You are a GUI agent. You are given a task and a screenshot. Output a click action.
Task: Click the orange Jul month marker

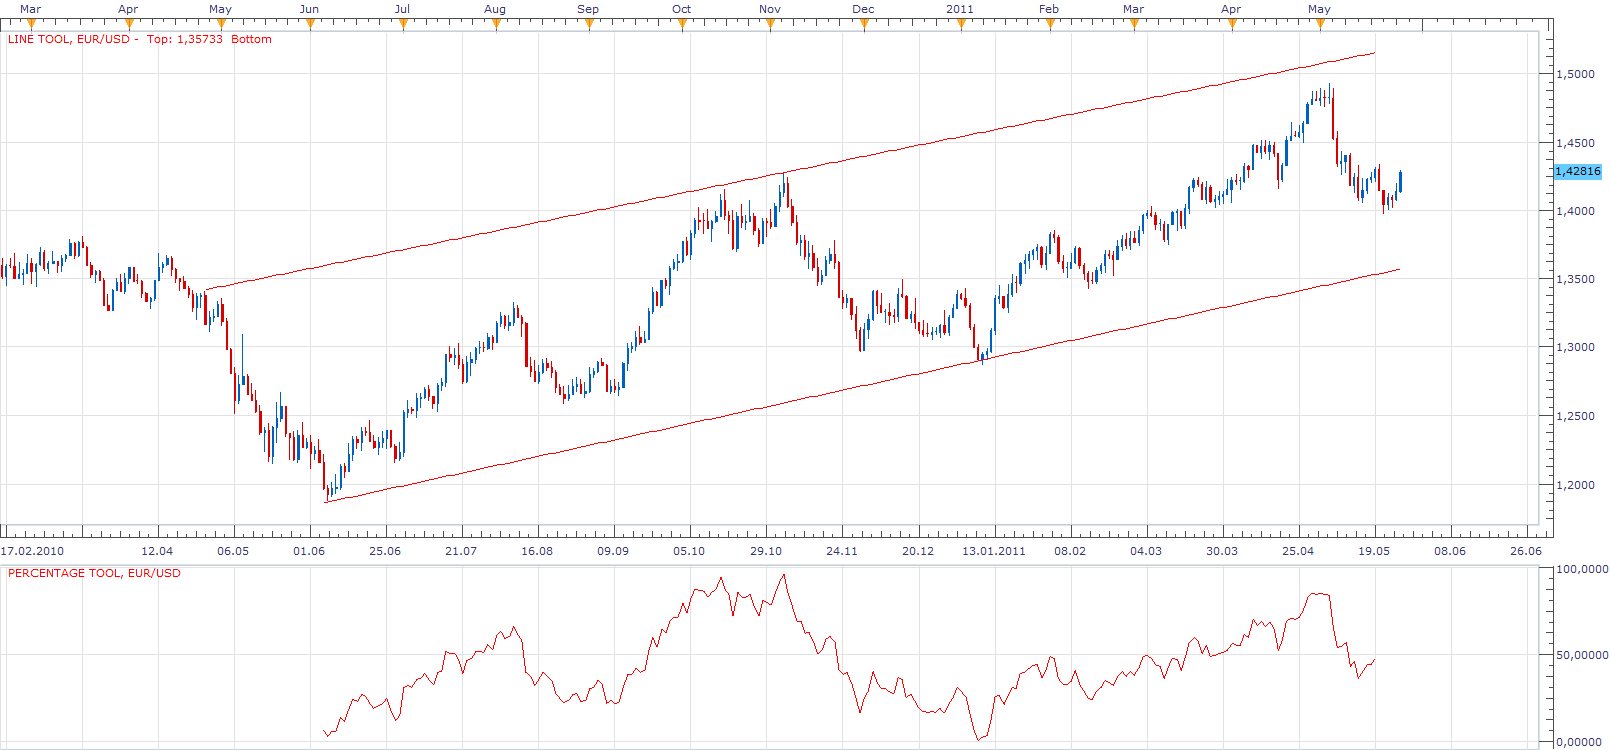coord(404,24)
